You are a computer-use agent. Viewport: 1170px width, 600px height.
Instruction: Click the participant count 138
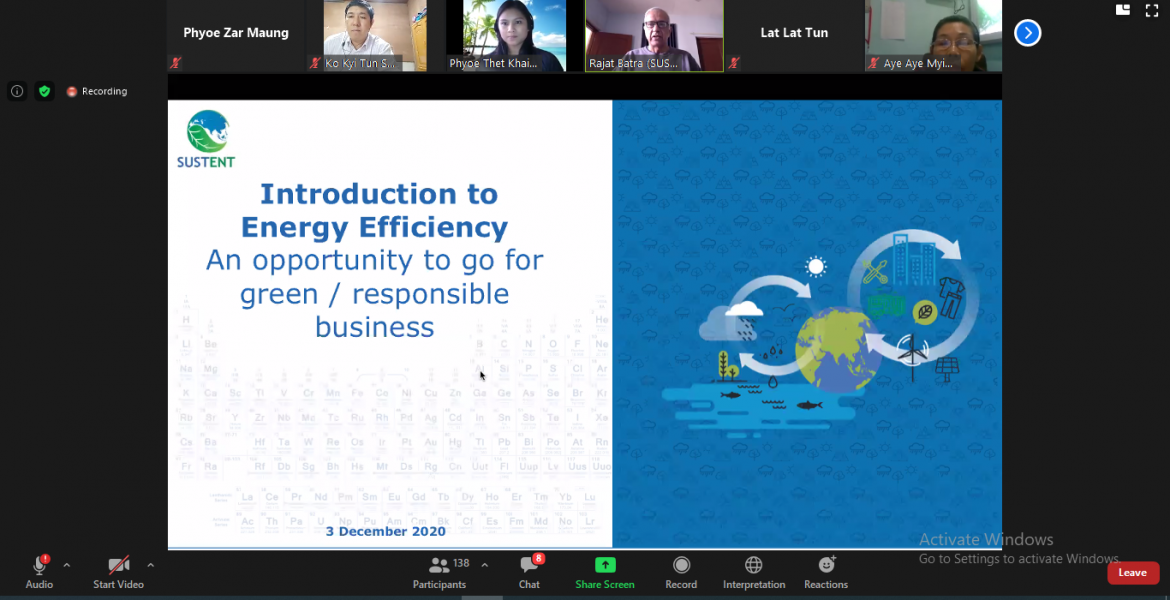[x=461, y=563]
